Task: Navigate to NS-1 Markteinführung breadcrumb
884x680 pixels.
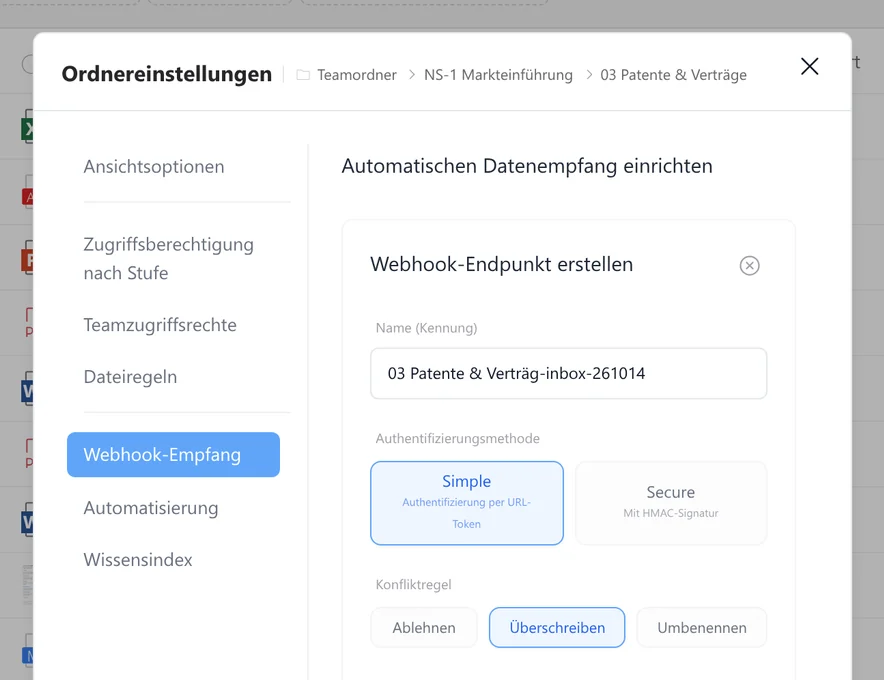Action: 498,75
